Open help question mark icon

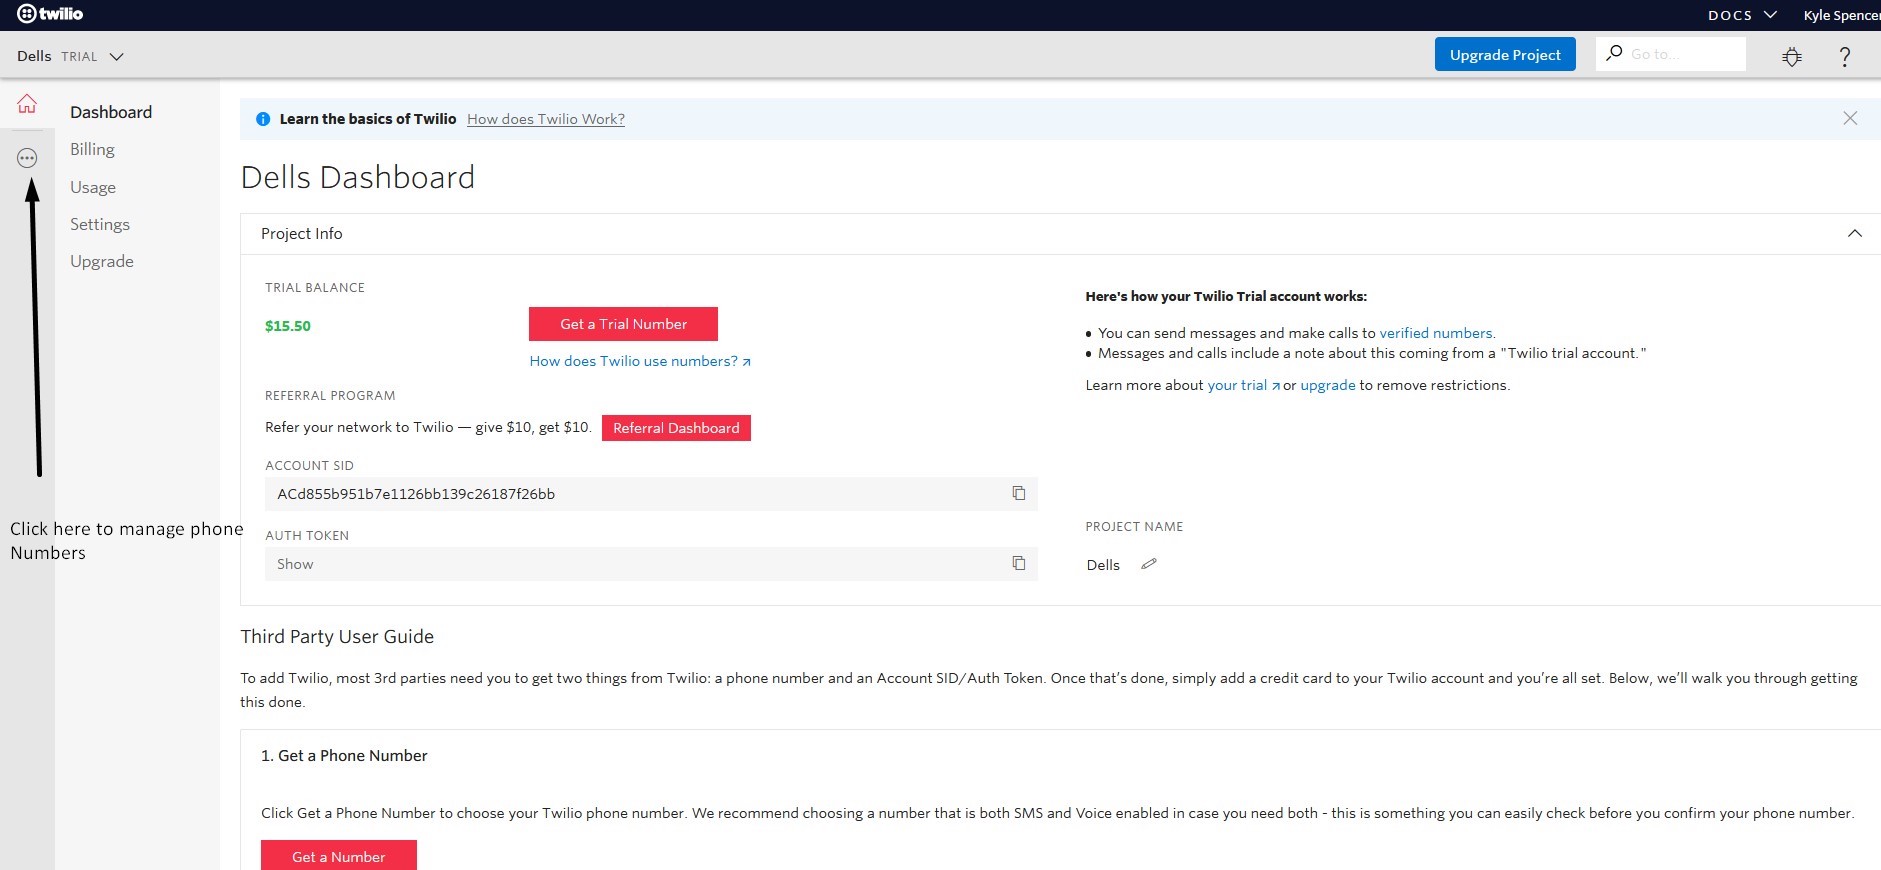(x=1844, y=57)
